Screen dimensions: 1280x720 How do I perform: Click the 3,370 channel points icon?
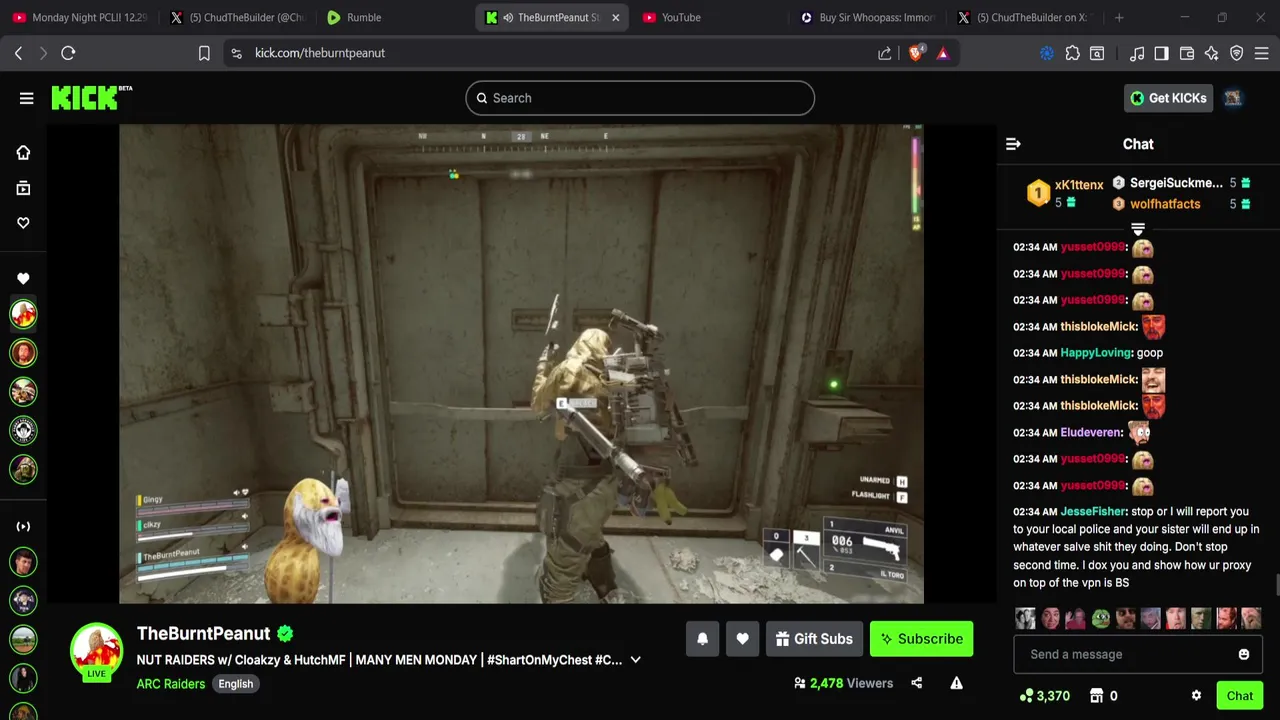click(x=1026, y=696)
